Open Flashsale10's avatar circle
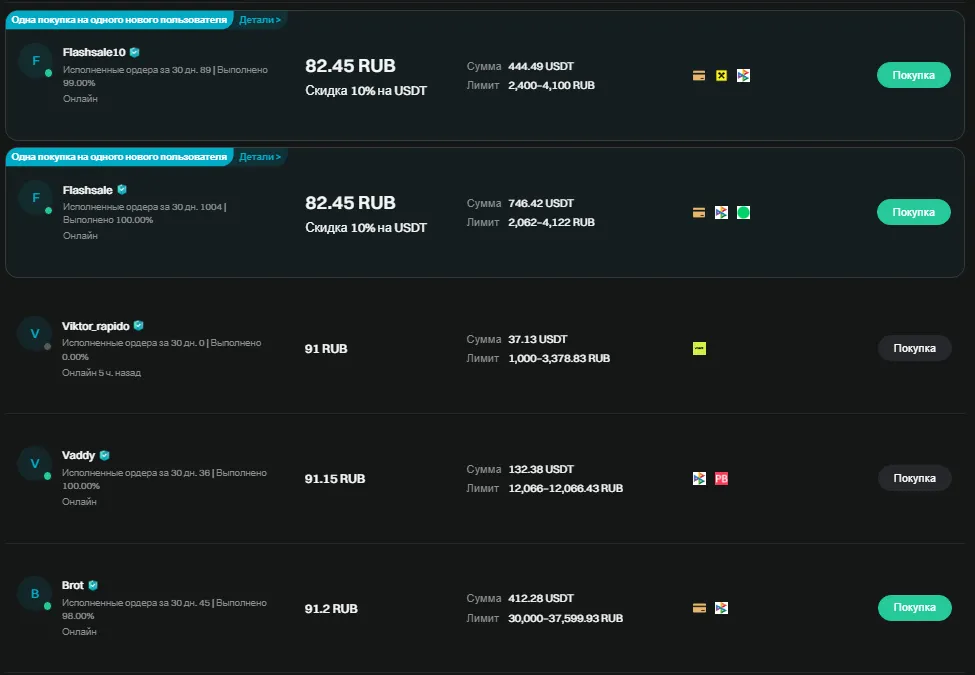975x675 pixels. [x=34, y=60]
